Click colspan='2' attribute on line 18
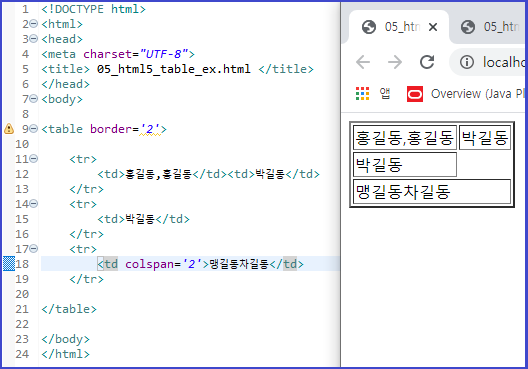528x369 pixels. point(164,264)
